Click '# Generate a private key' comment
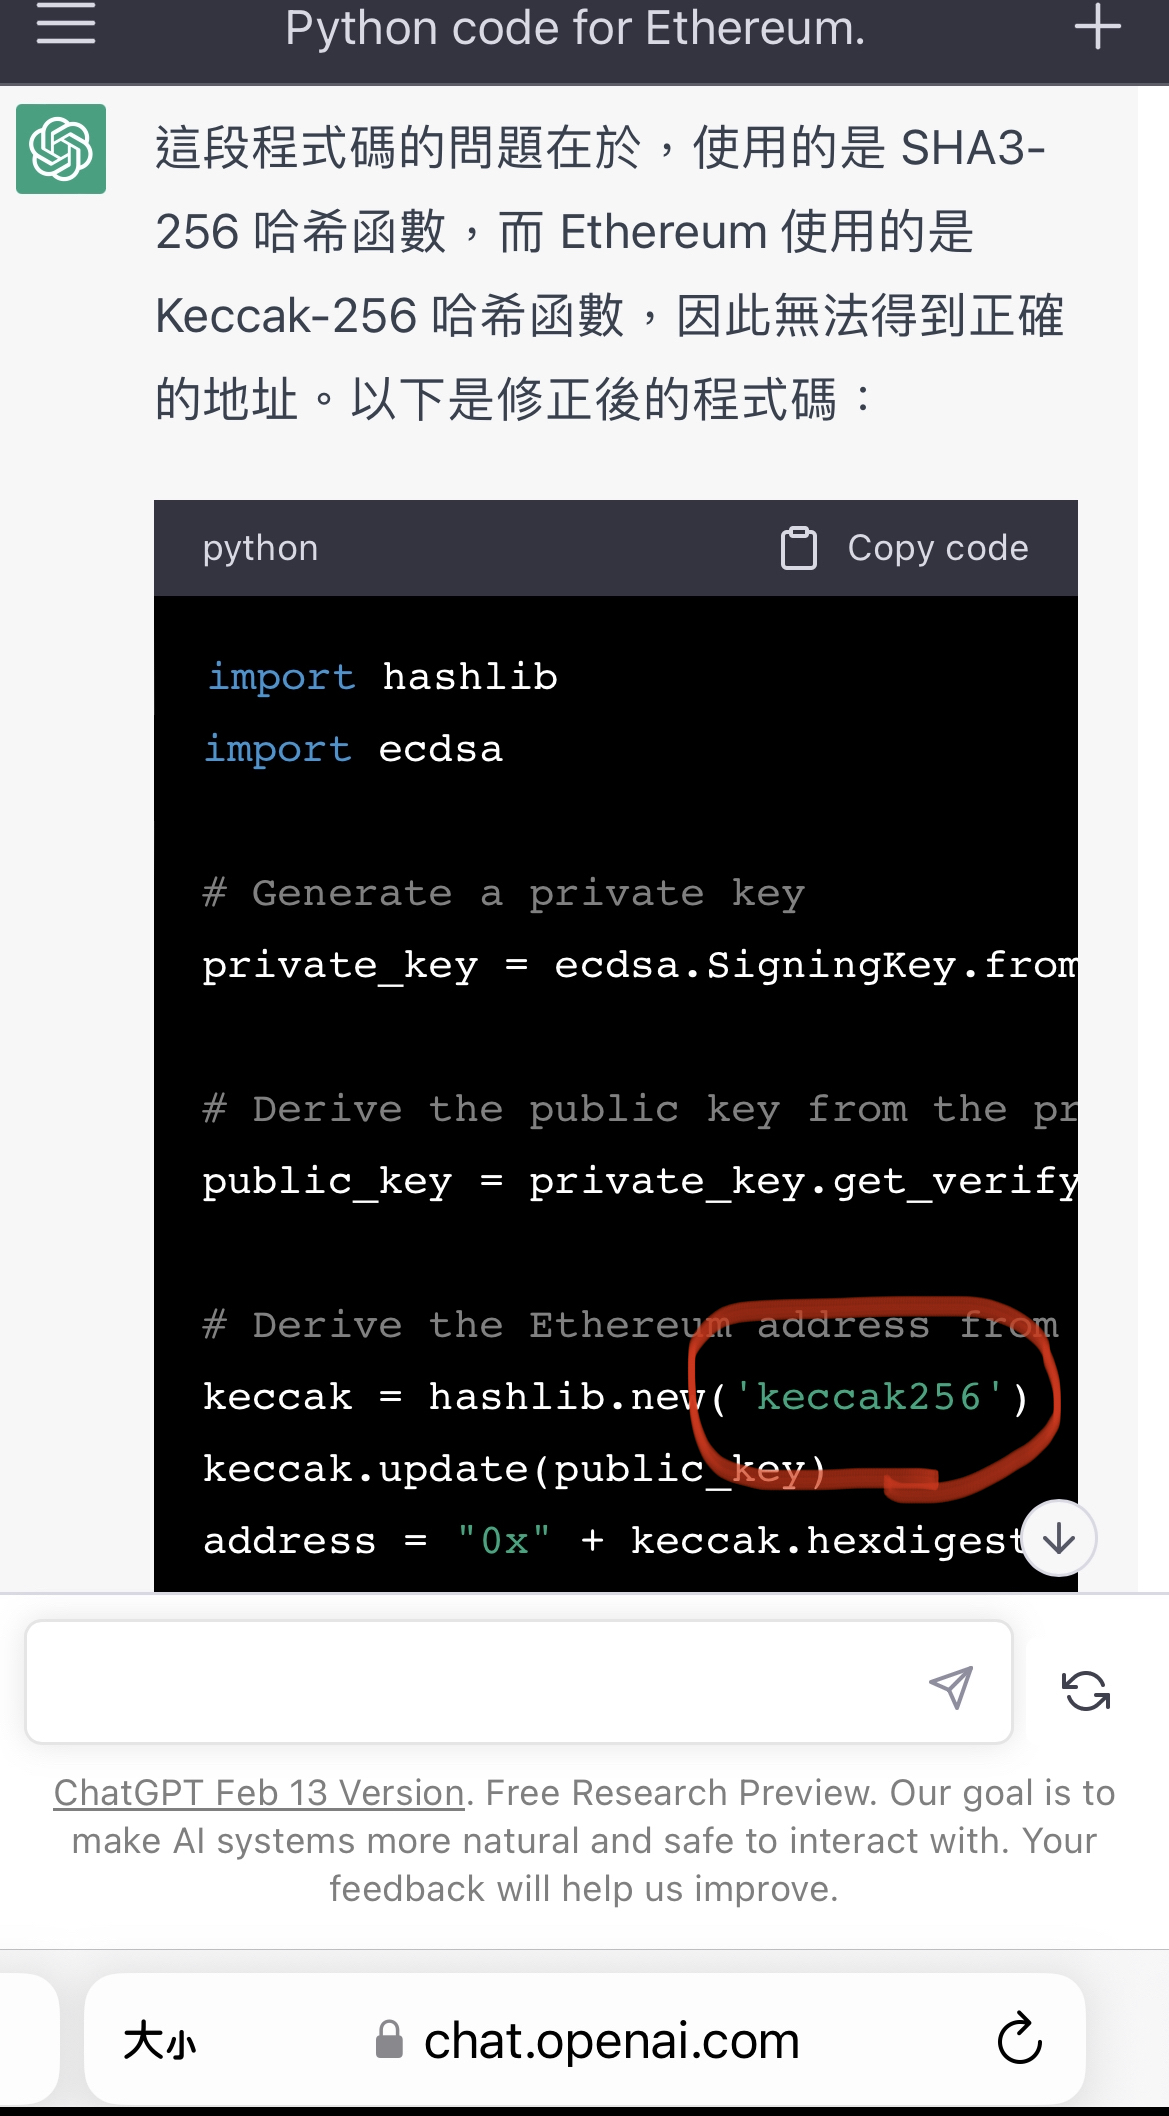 coord(504,893)
